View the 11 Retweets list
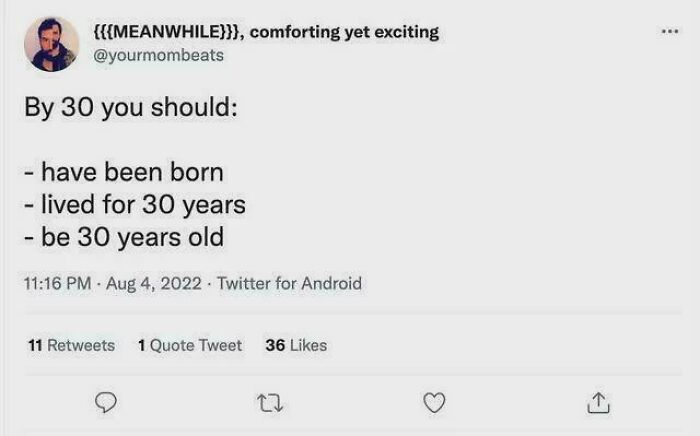The image size is (700, 436). 71,345
